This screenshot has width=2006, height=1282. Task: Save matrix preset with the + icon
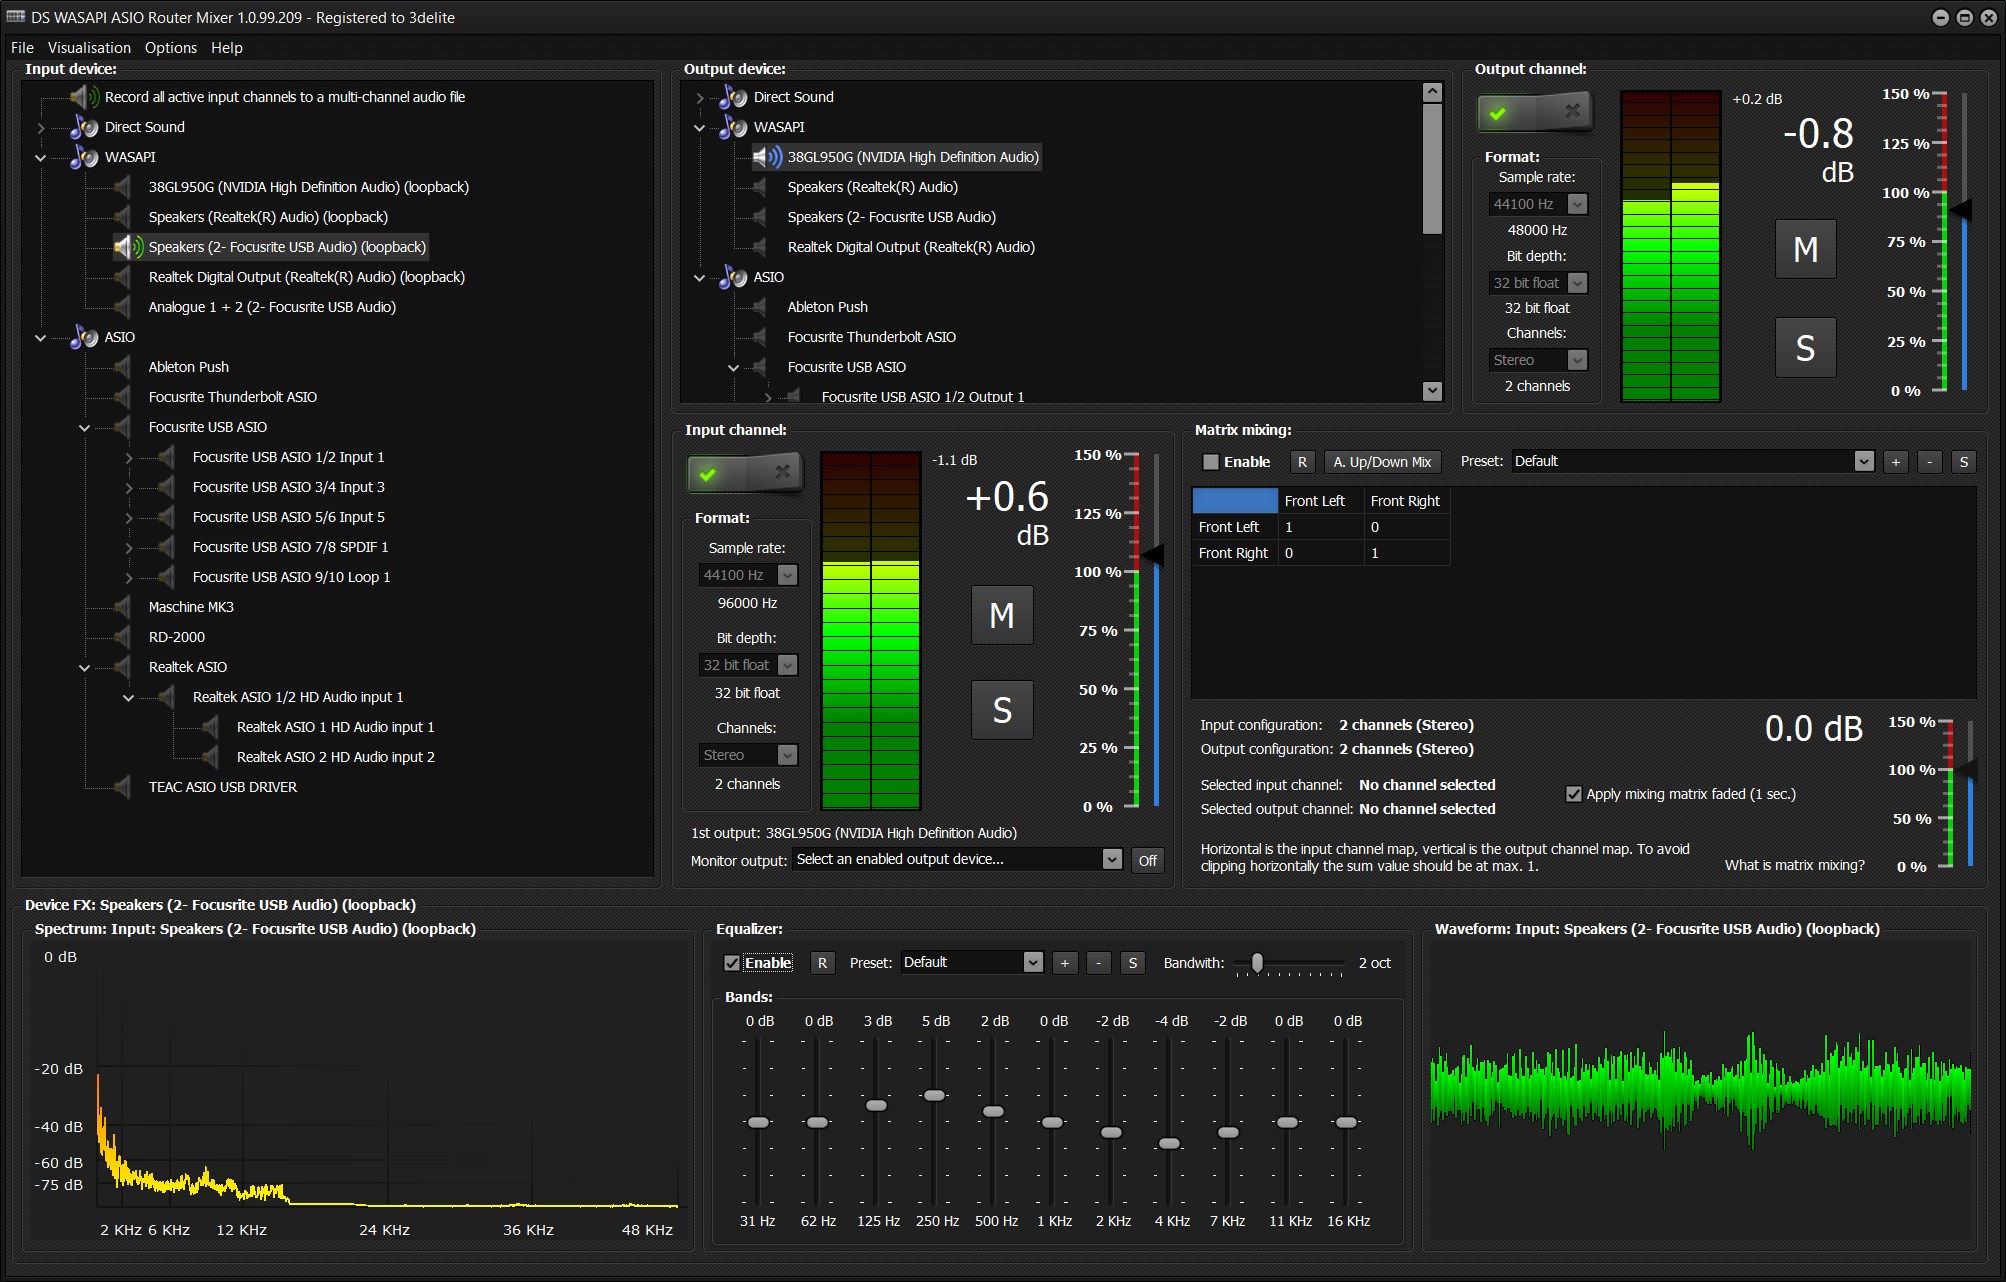(x=1896, y=461)
